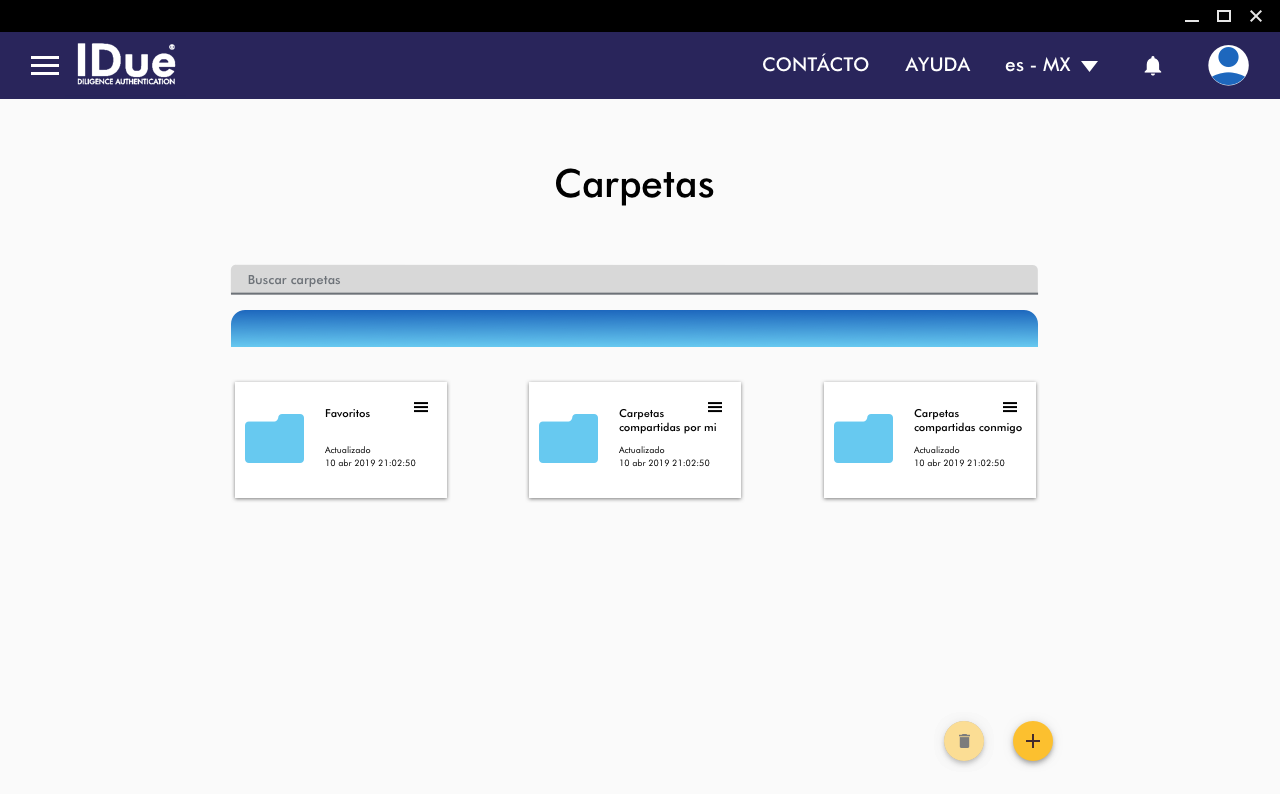
Task: Open options menu on Favoritos card
Action: pyautogui.click(x=421, y=407)
